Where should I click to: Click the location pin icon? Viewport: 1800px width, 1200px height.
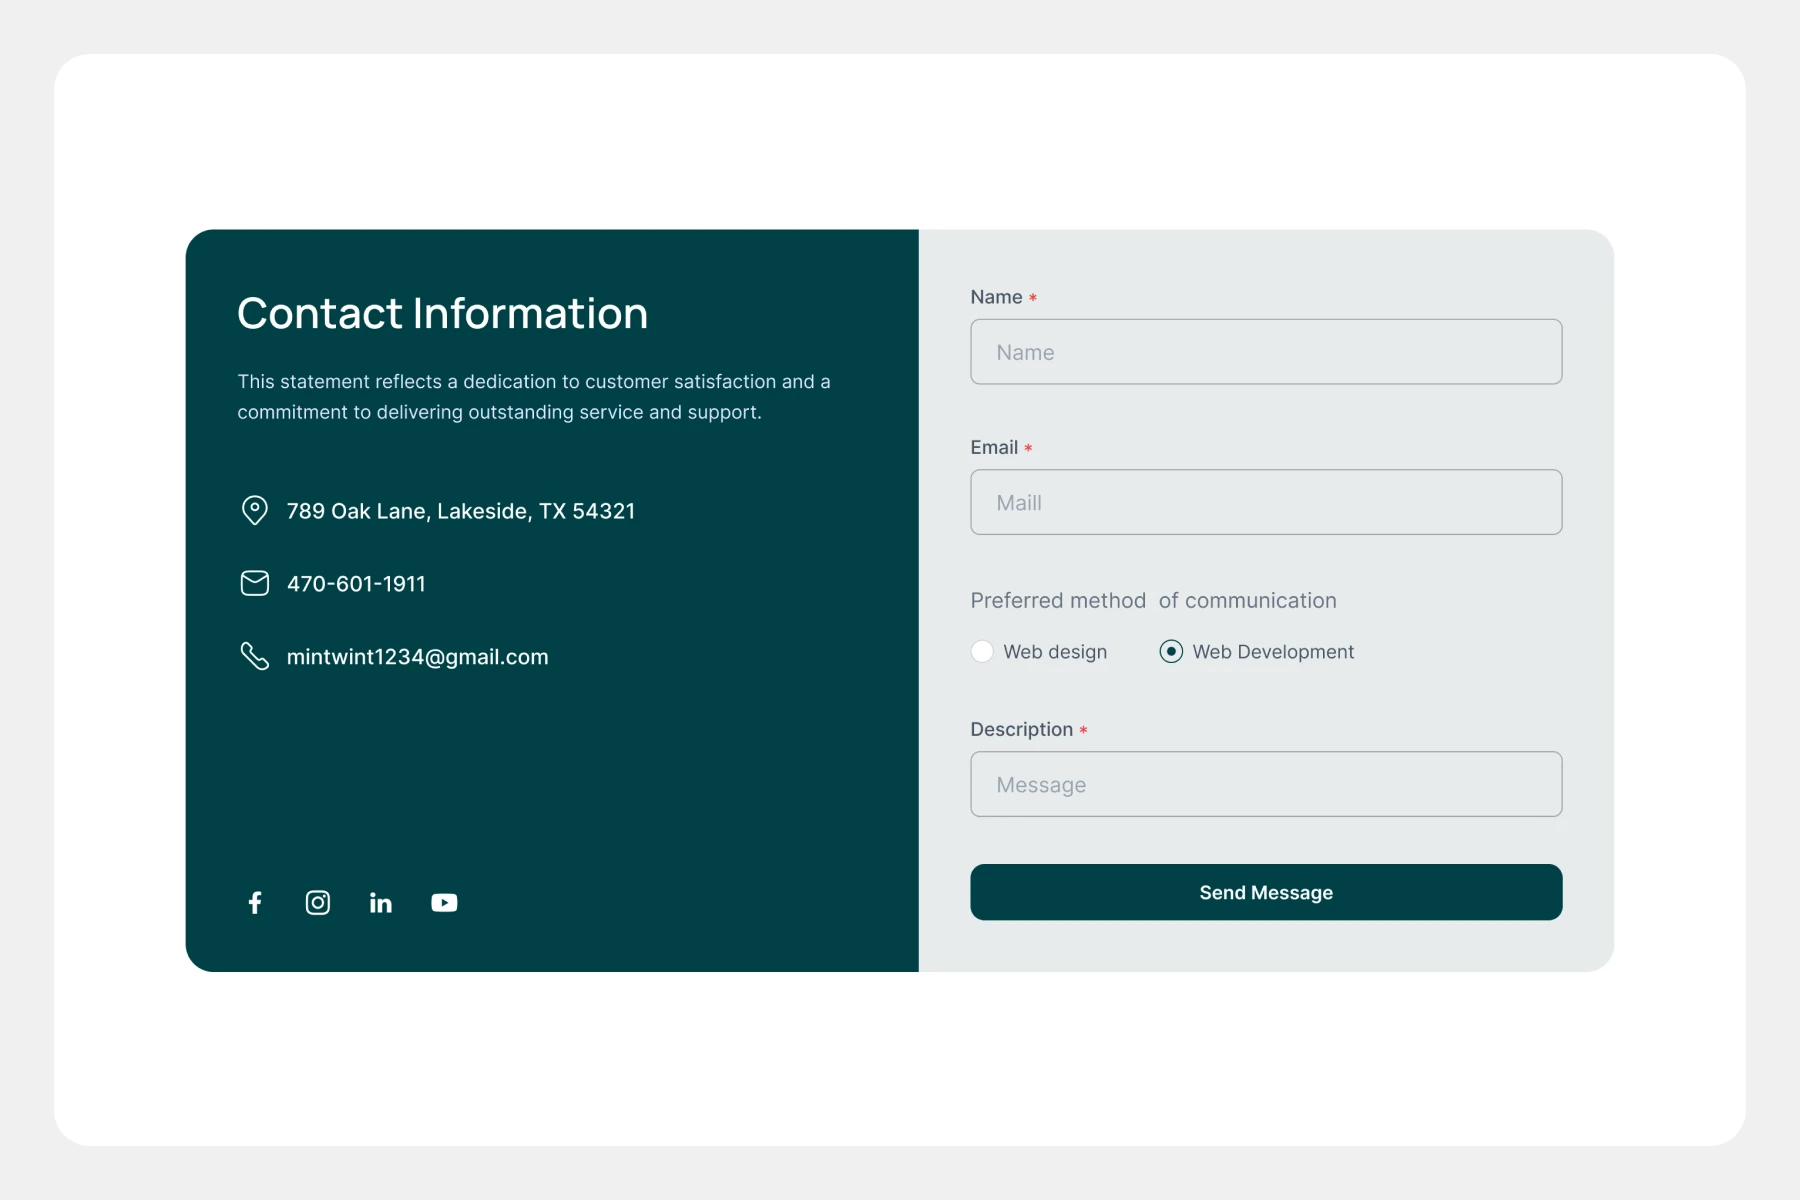[255, 510]
